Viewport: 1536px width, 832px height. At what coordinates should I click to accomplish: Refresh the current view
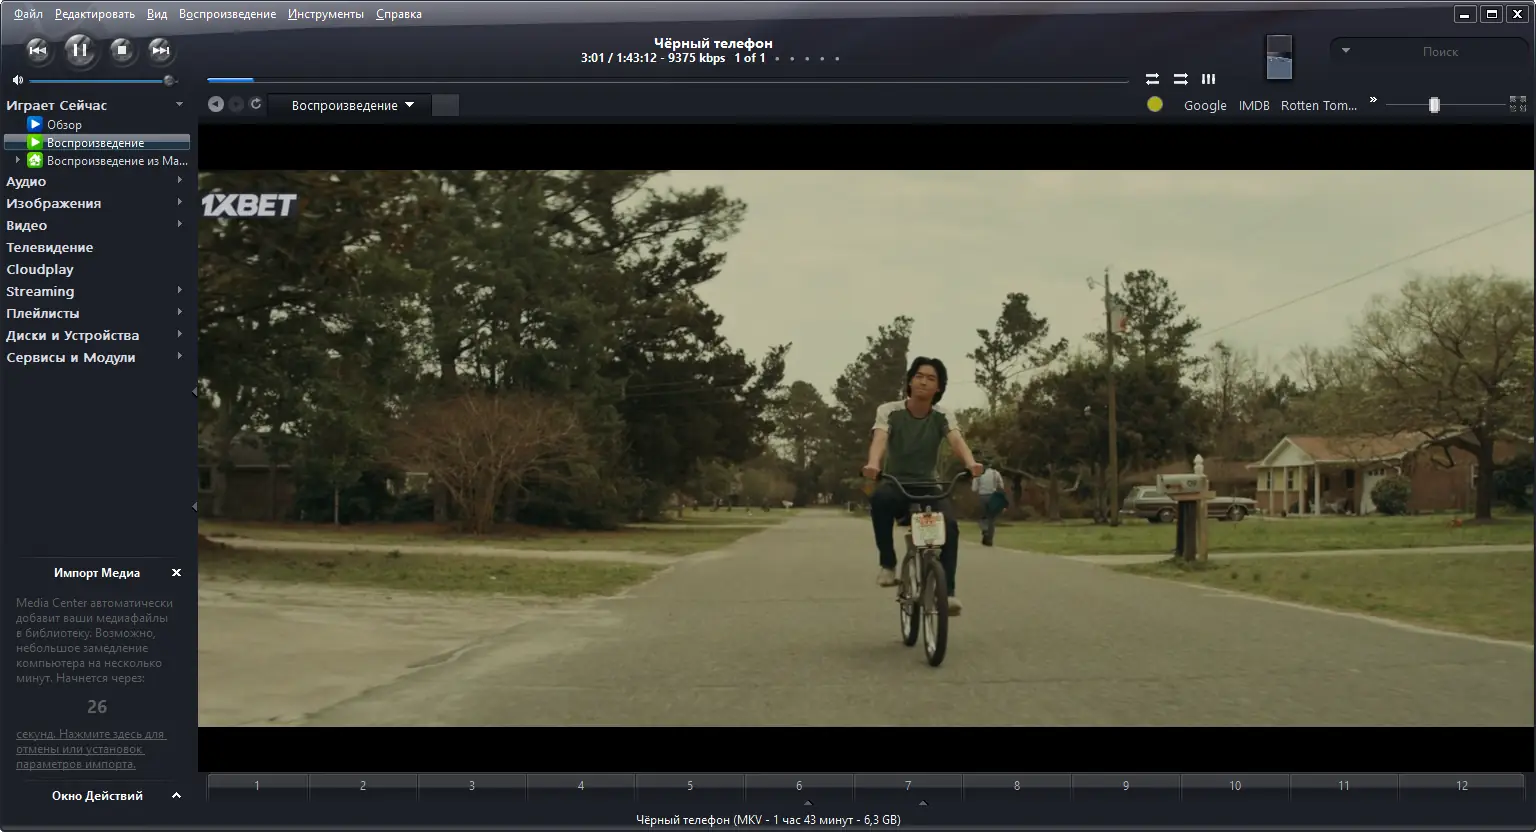coord(256,104)
